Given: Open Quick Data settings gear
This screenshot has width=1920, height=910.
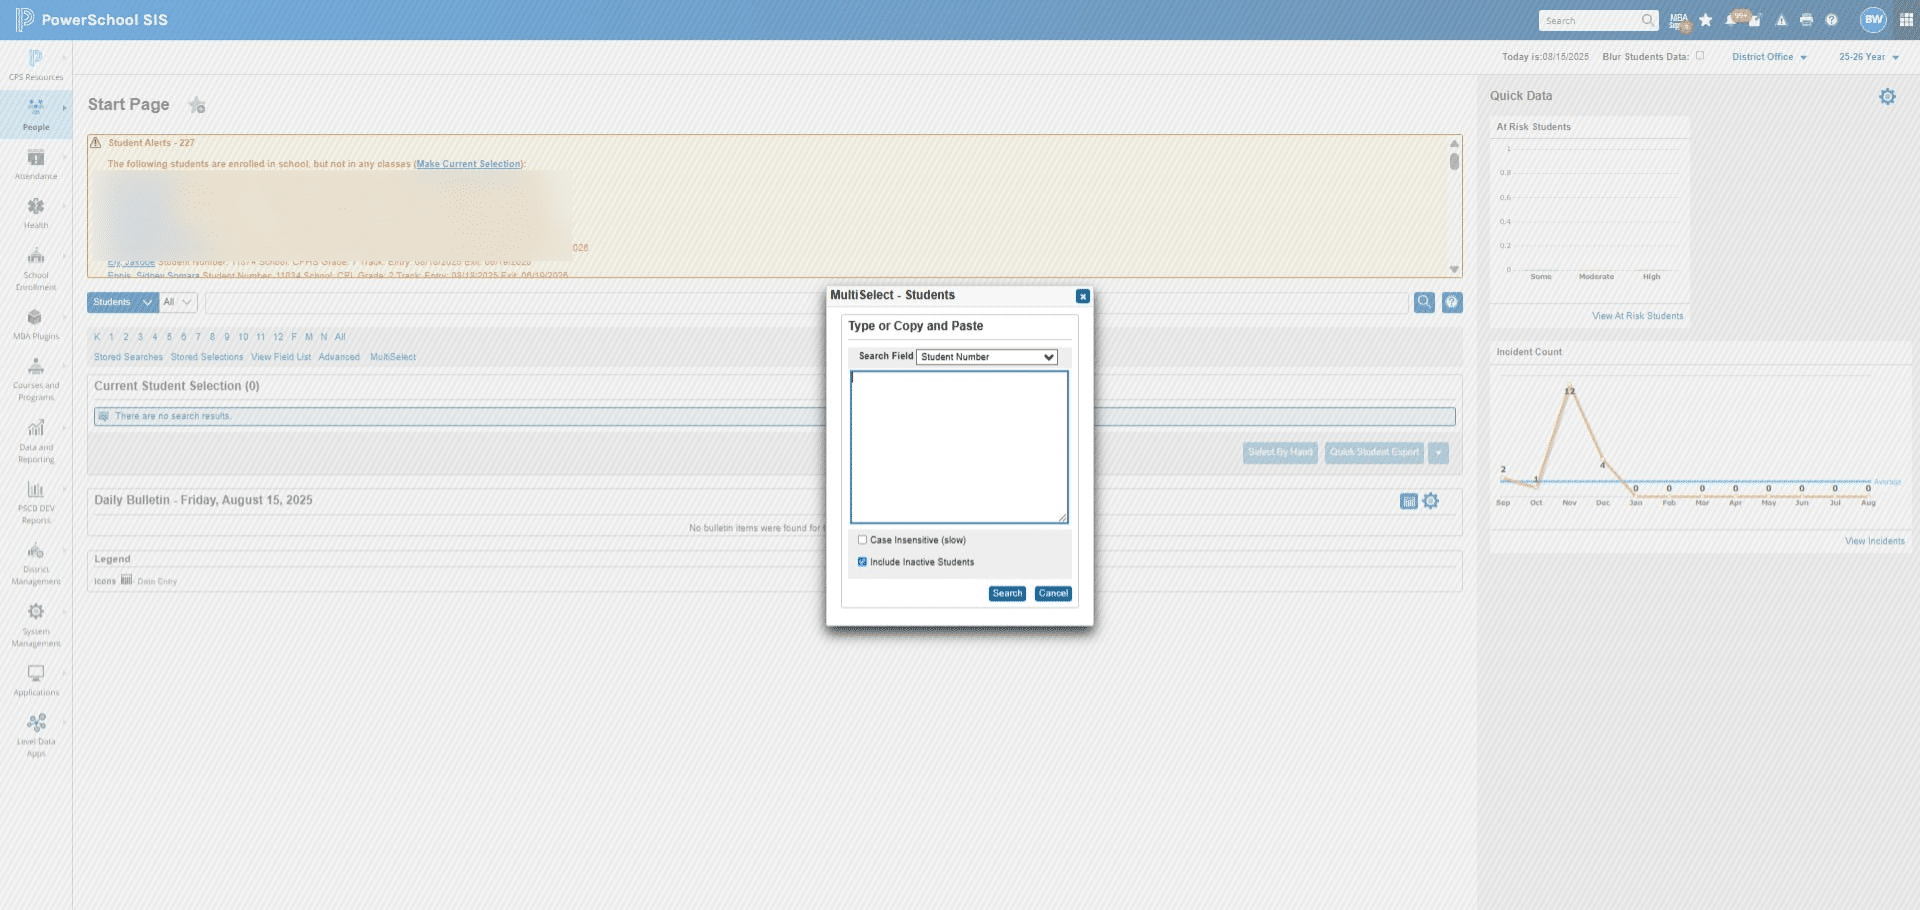Looking at the screenshot, I should pos(1887,97).
